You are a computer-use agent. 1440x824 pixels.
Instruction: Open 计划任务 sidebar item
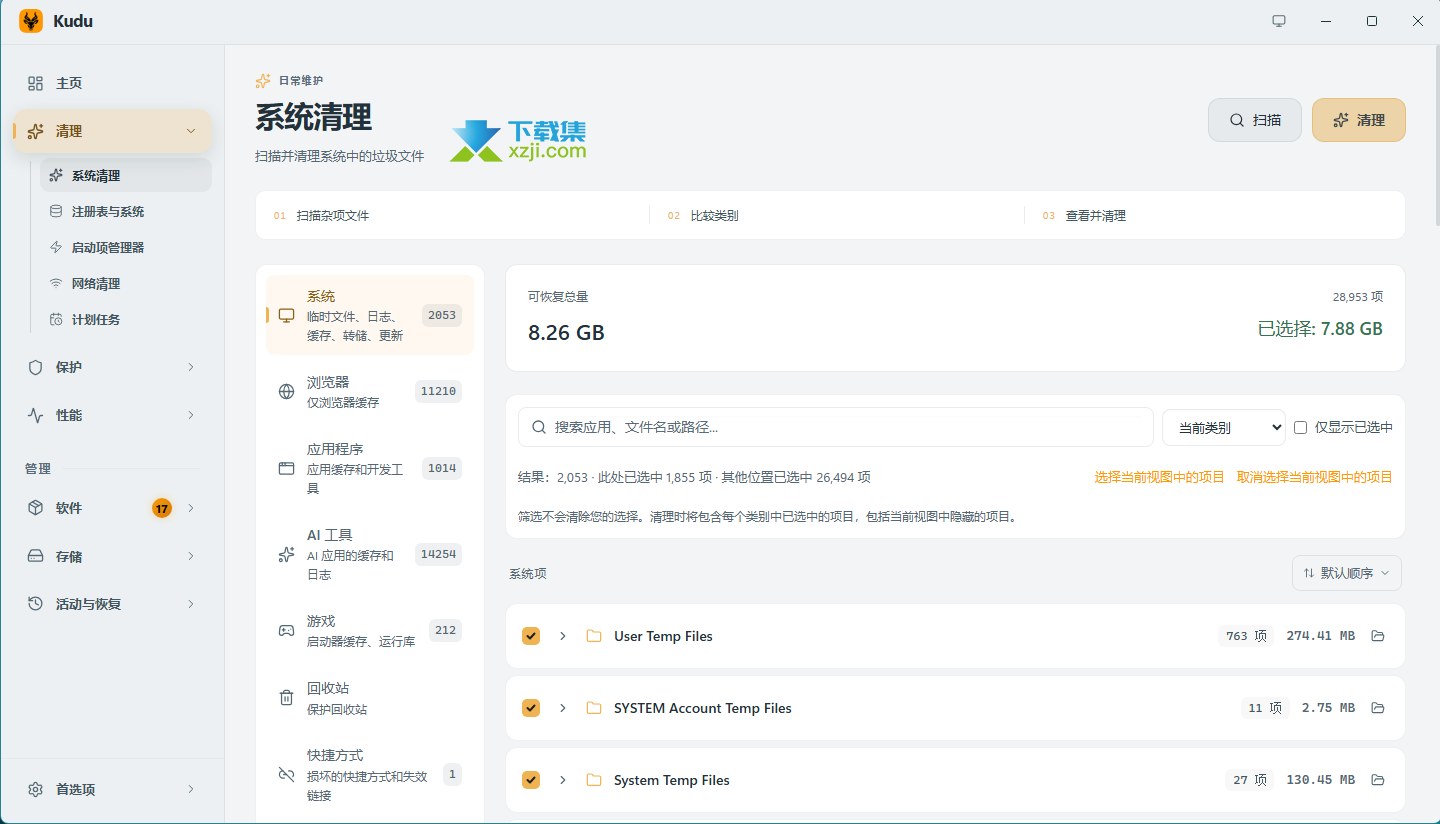pyautogui.click(x=126, y=319)
